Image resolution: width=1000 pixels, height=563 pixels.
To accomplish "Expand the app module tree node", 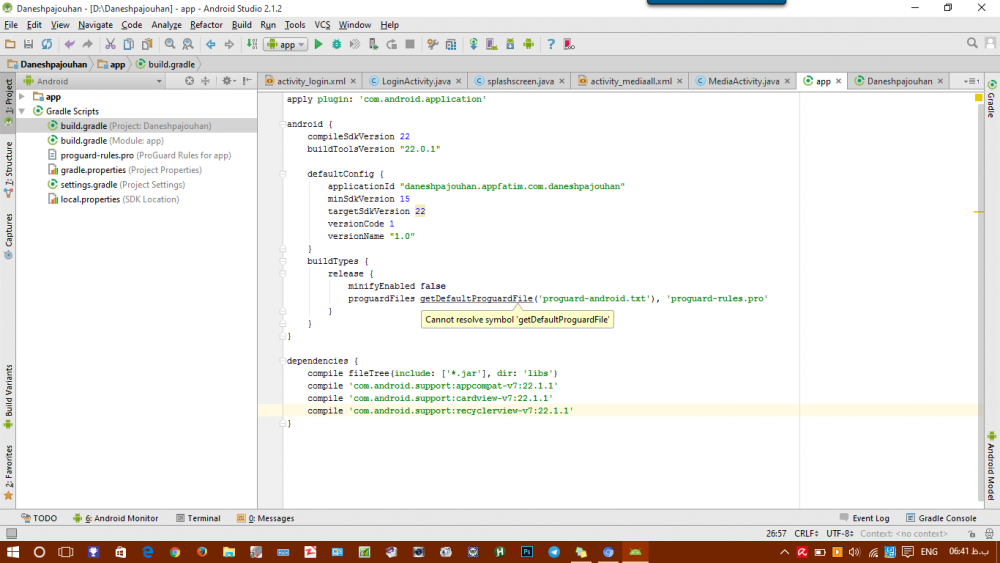I will (22, 97).
